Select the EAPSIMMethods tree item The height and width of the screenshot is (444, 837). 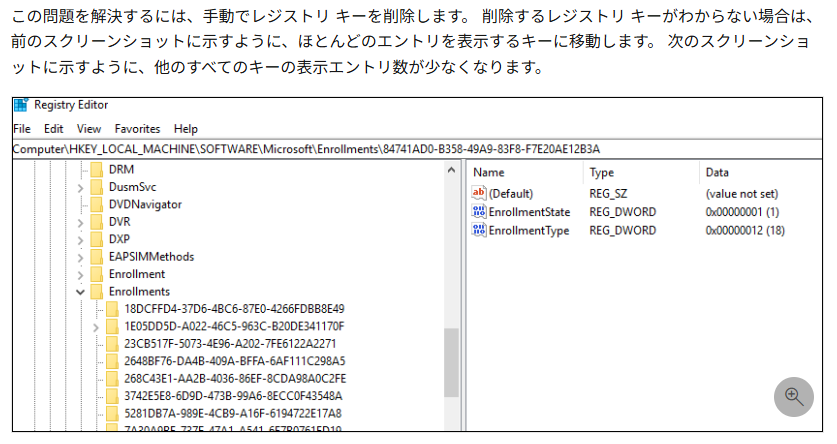click(x=152, y=257)
